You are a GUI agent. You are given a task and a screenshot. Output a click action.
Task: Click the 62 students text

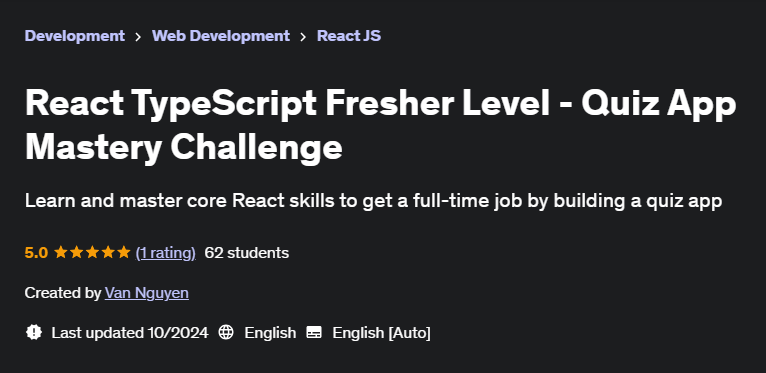point(247,252)
